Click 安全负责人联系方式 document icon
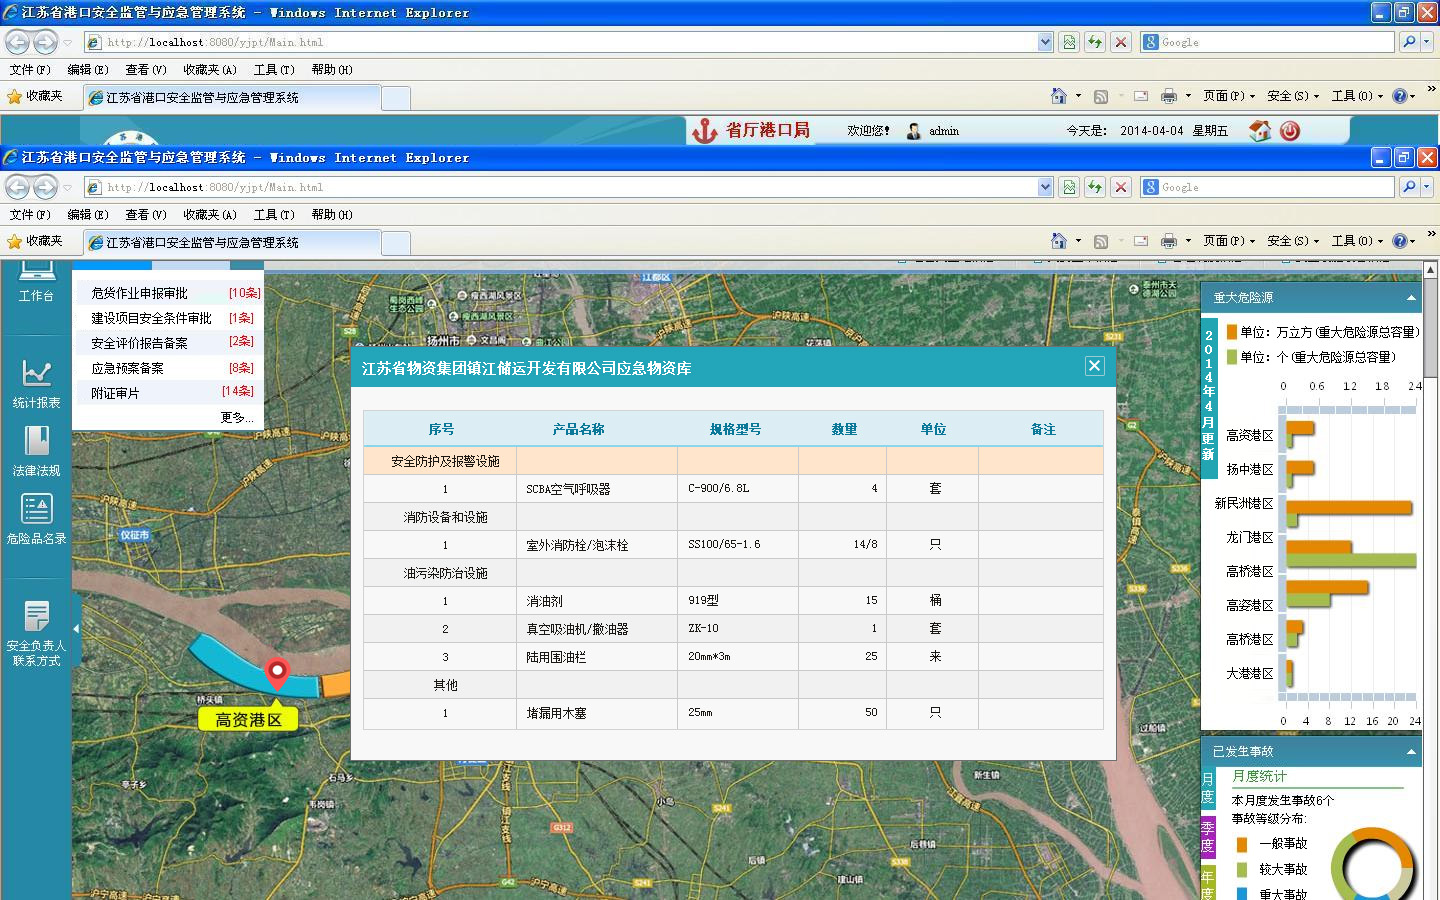 (36, 617)
